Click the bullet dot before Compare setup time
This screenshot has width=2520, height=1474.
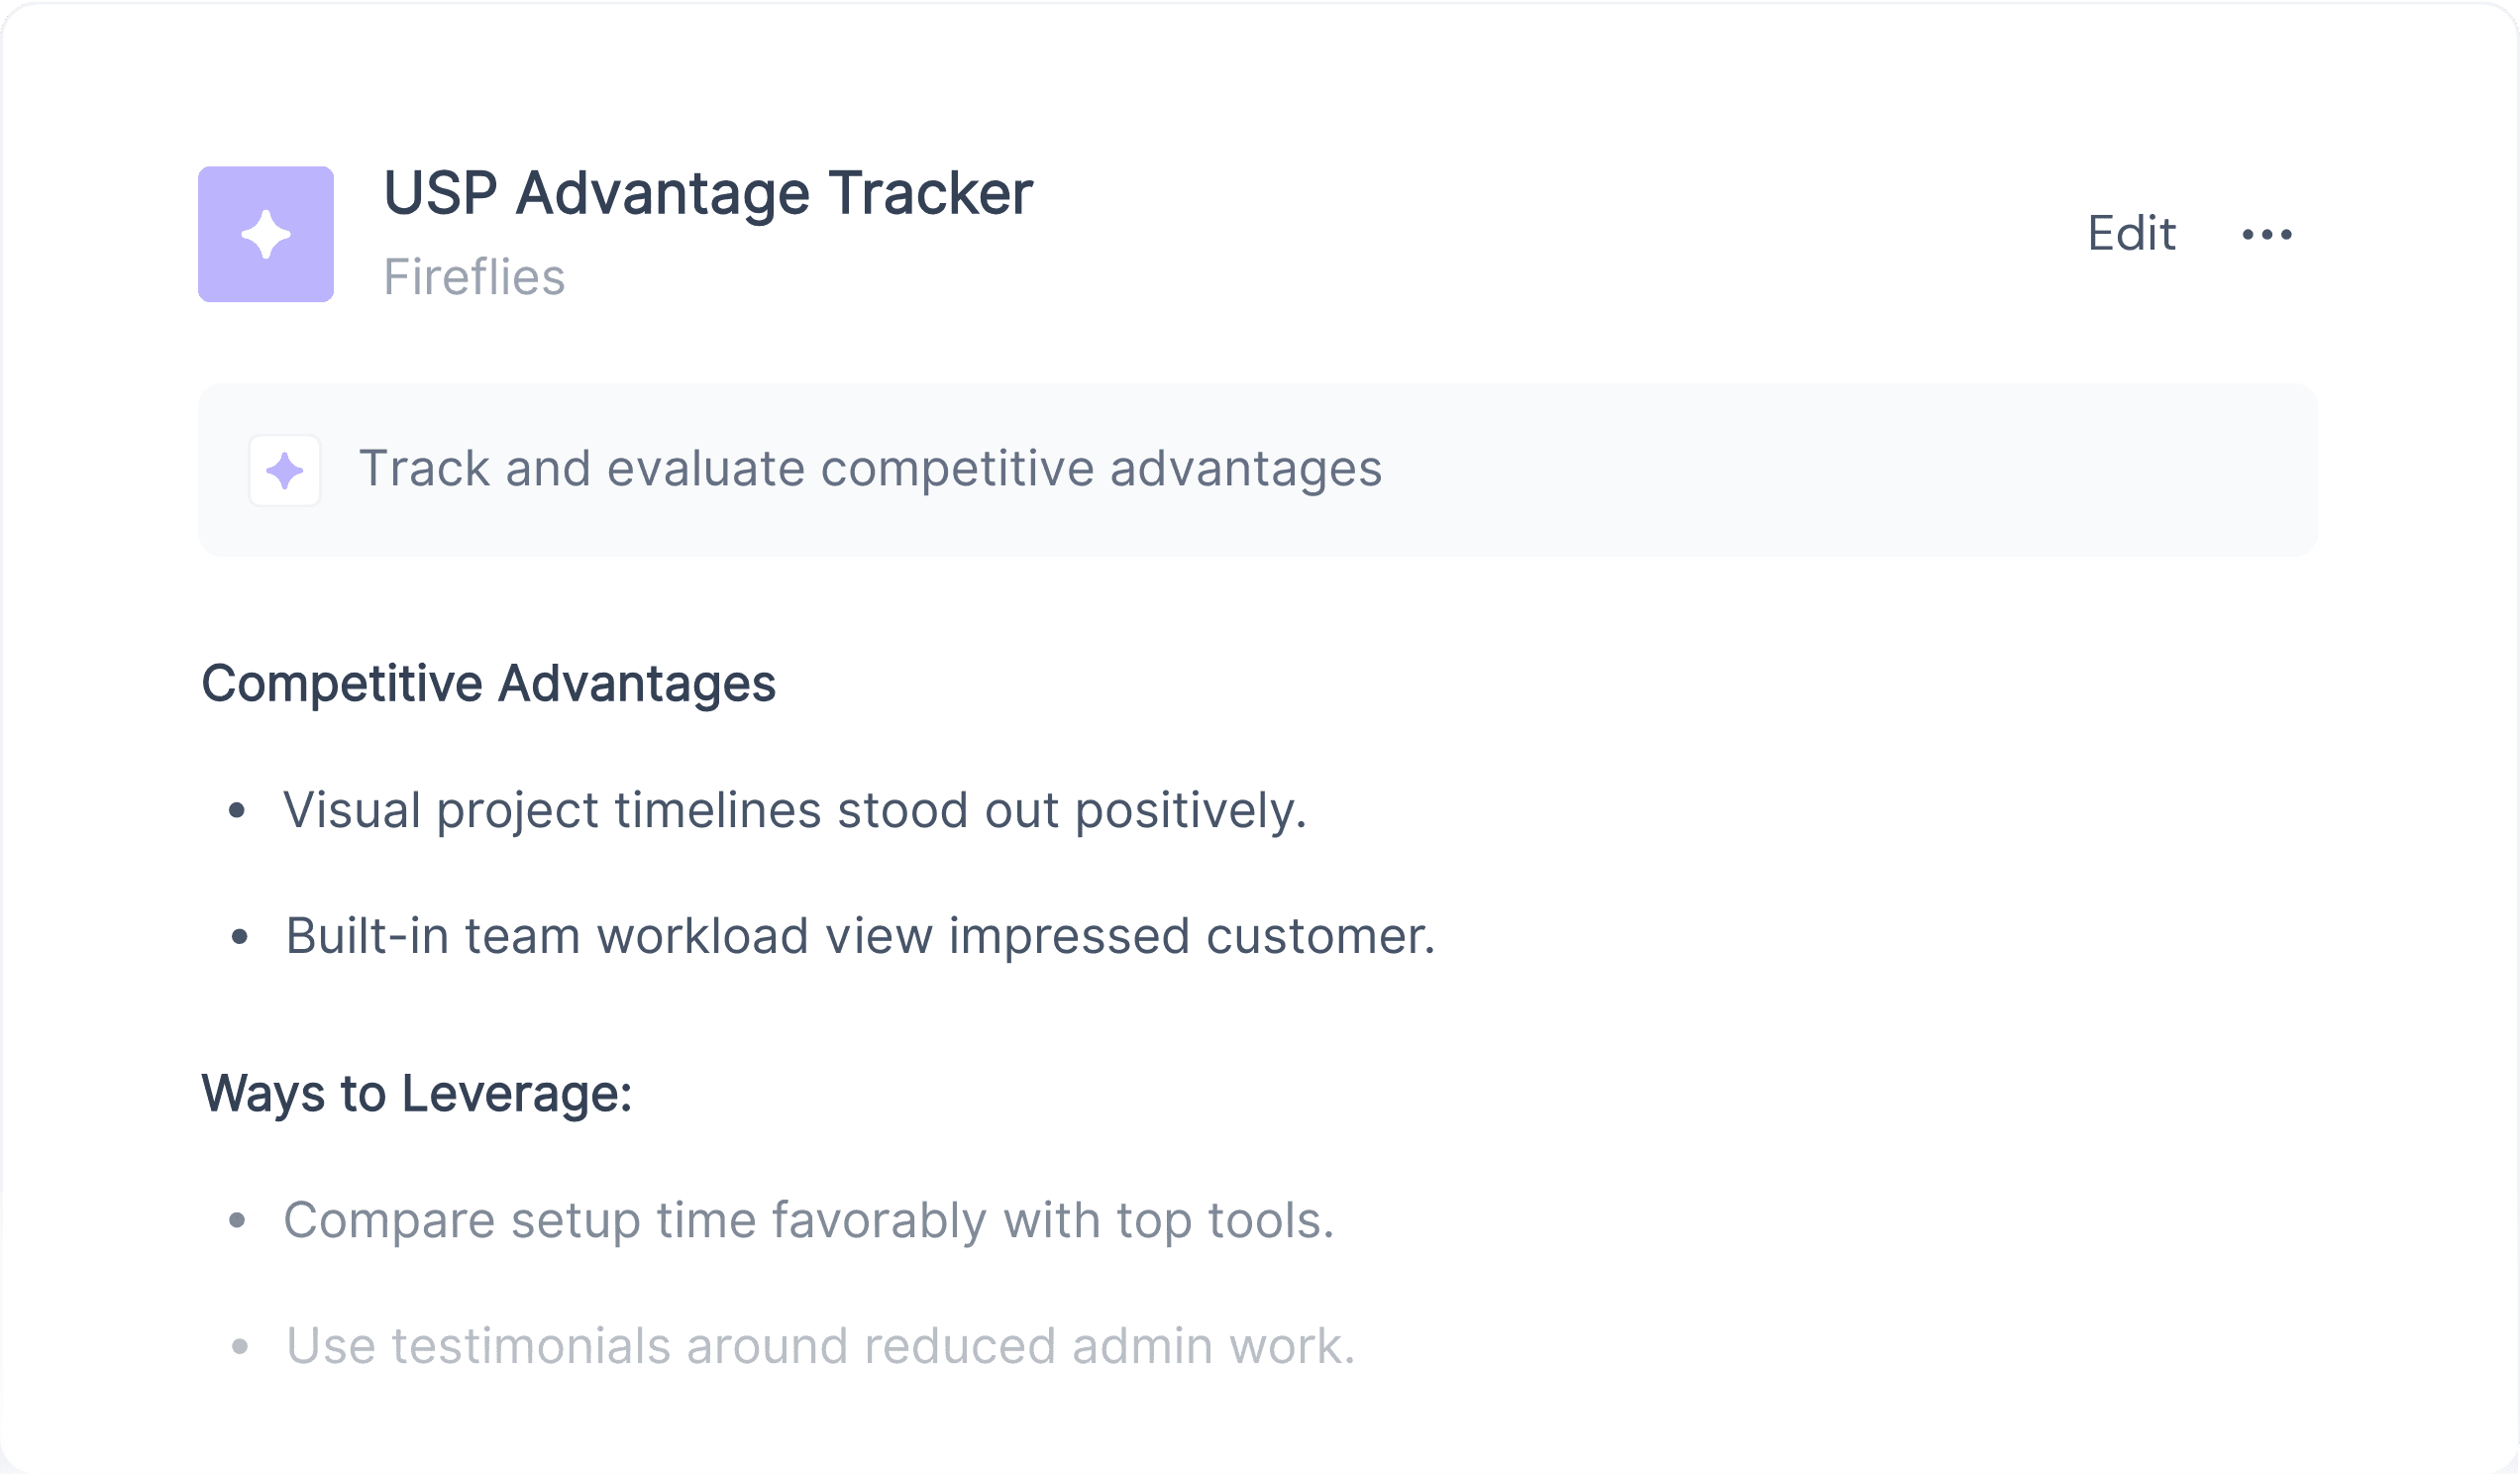[237, 1221]
